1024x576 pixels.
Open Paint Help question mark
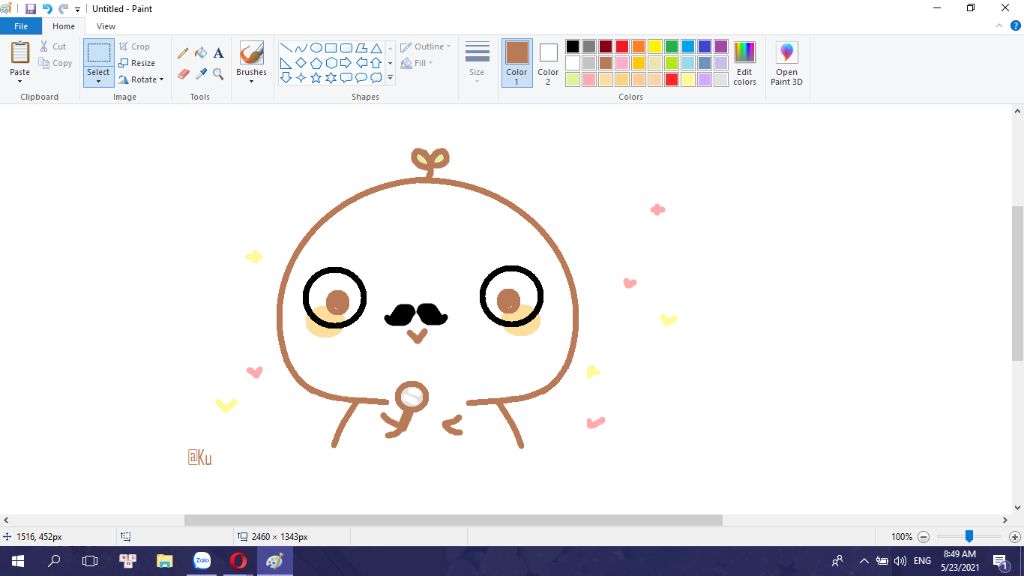[1016, 26]
